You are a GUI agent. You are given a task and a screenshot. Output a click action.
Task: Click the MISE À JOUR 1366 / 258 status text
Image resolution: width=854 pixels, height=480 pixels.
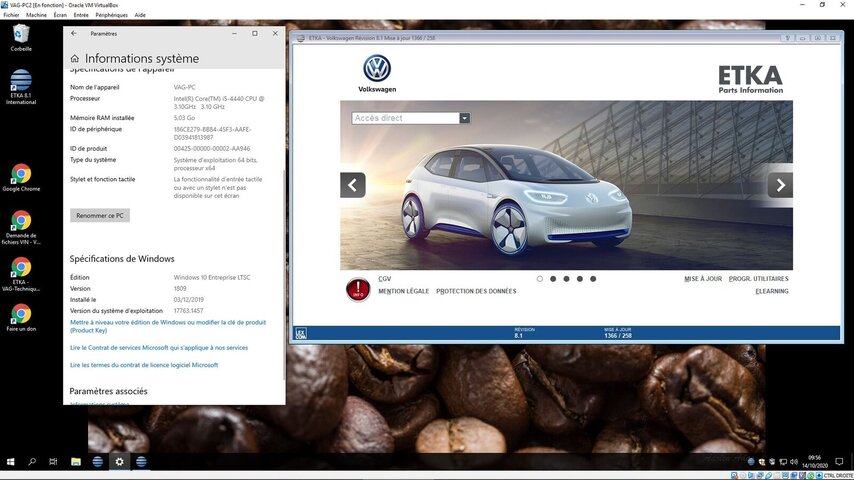(618, 333)
